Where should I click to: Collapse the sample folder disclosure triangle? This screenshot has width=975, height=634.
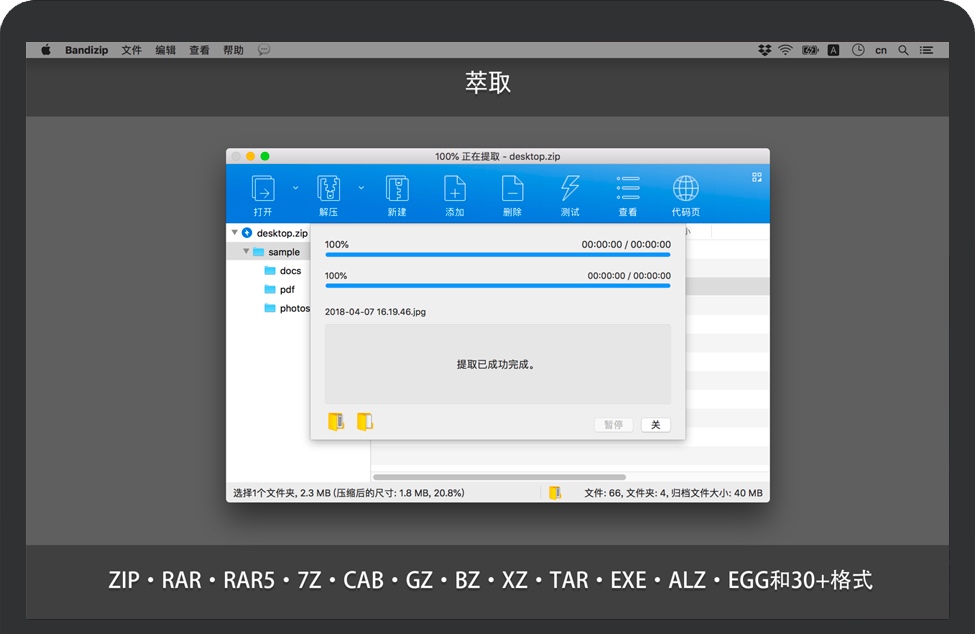[x=246, y=252]
